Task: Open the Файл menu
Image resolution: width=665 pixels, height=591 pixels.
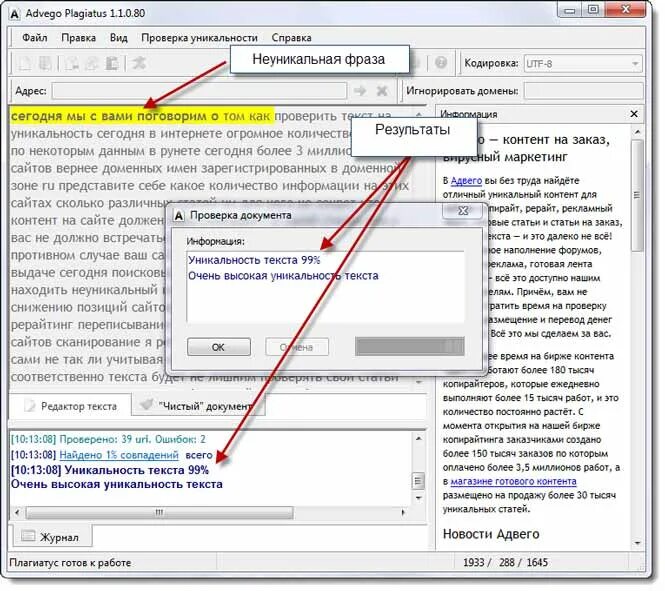Action: click(34, 38)
